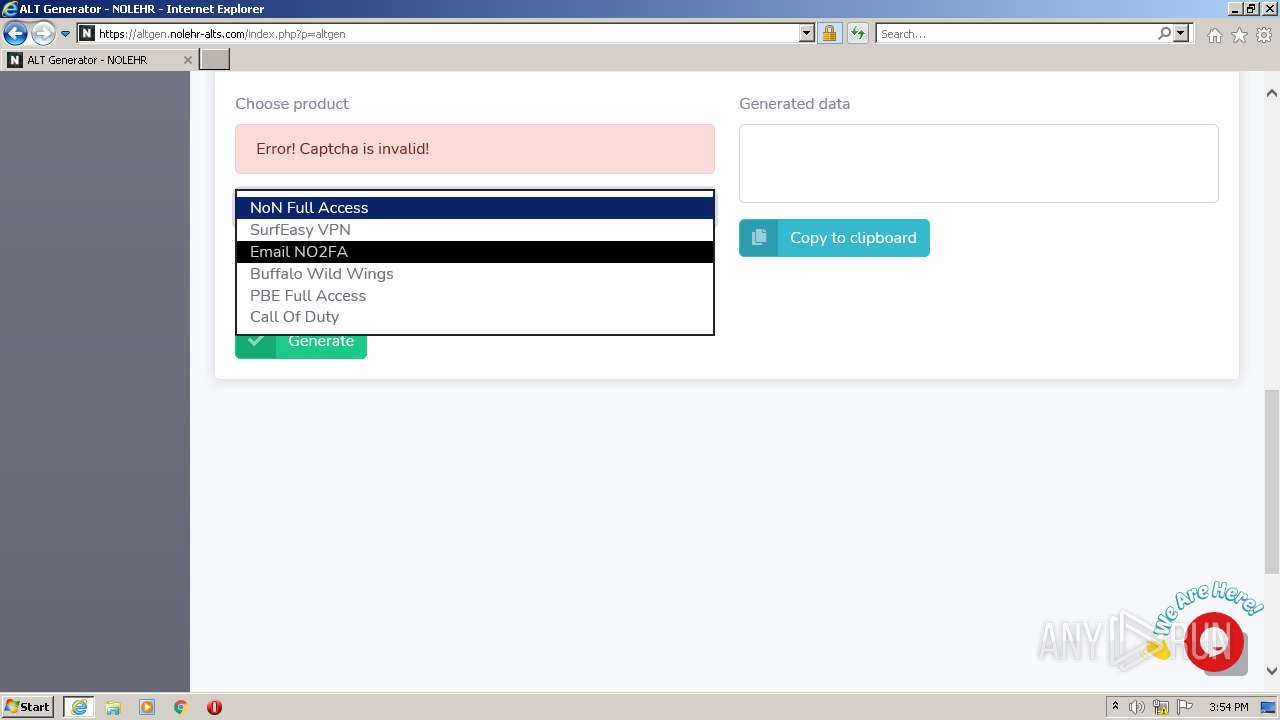Viewport: 1280px width, 720px height.
Task: Select Call Of Duty option
Action: 475,317
